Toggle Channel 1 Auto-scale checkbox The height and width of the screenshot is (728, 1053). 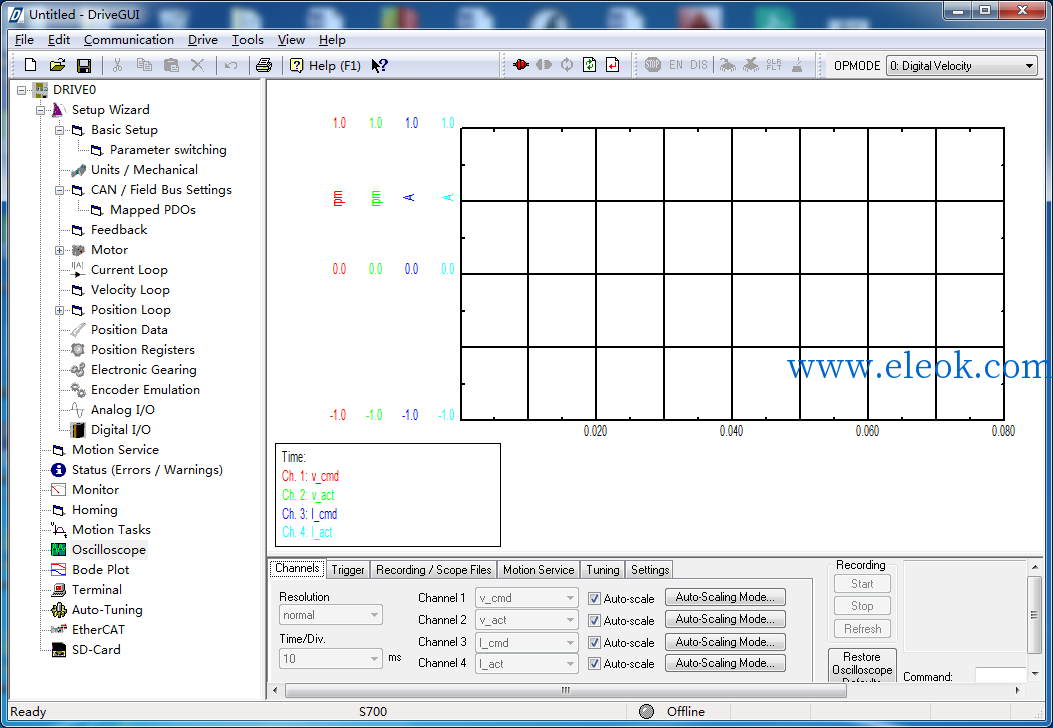(594, 598)
